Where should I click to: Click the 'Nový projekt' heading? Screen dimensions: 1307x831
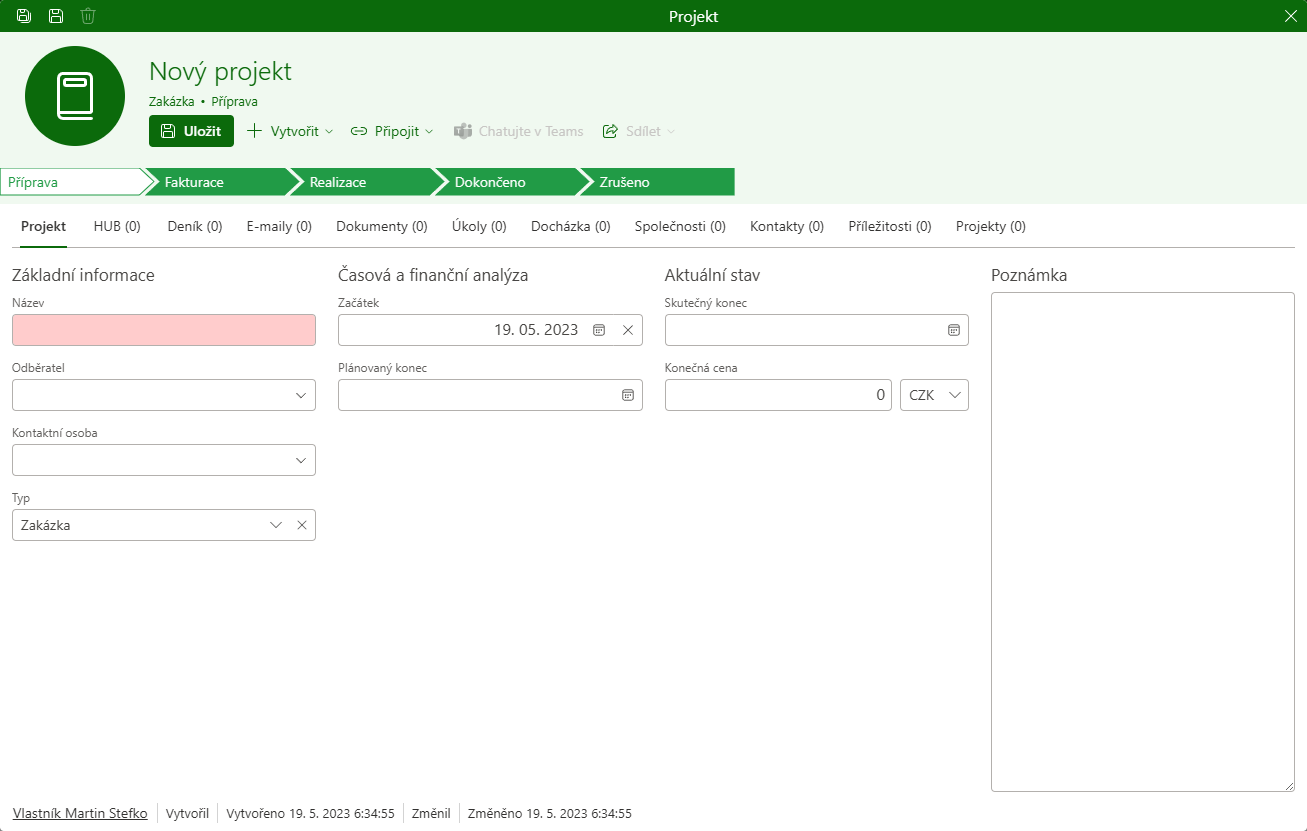(221, 71)
